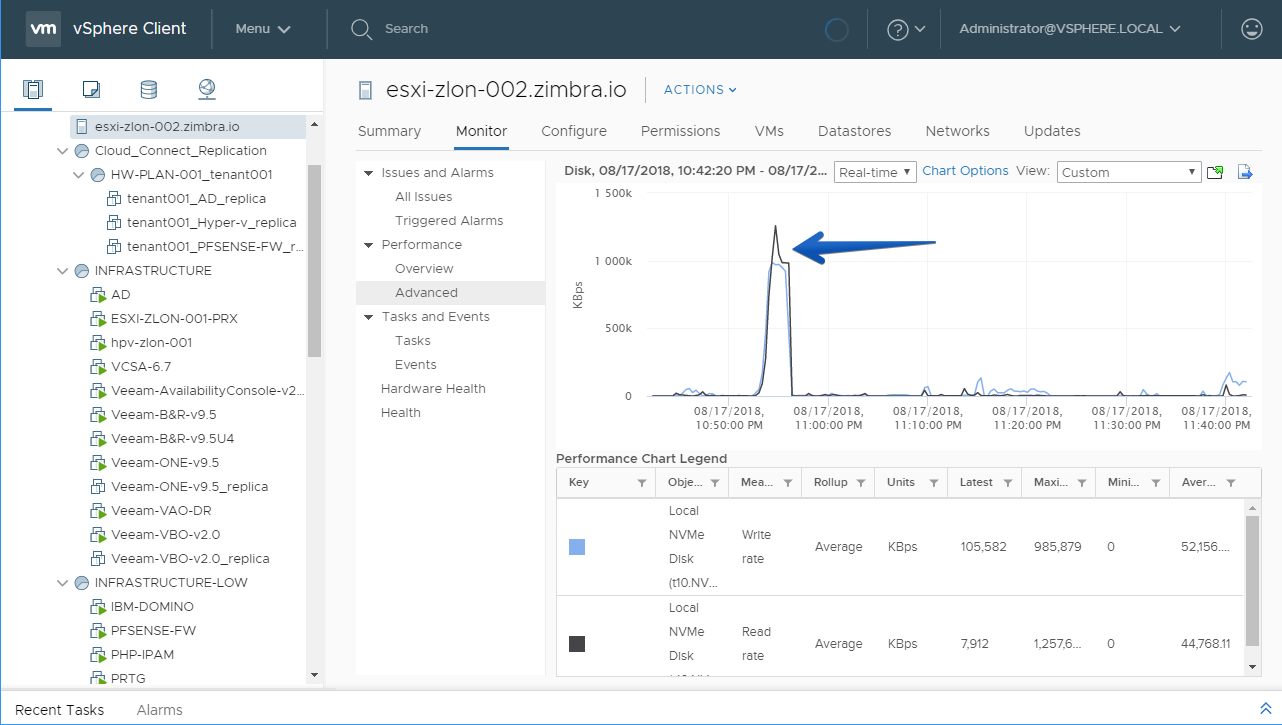Collapse the HW-PLAN-001_tenant001 tree node
Viewport: 1282px width, 725px height.
point(80,175)
